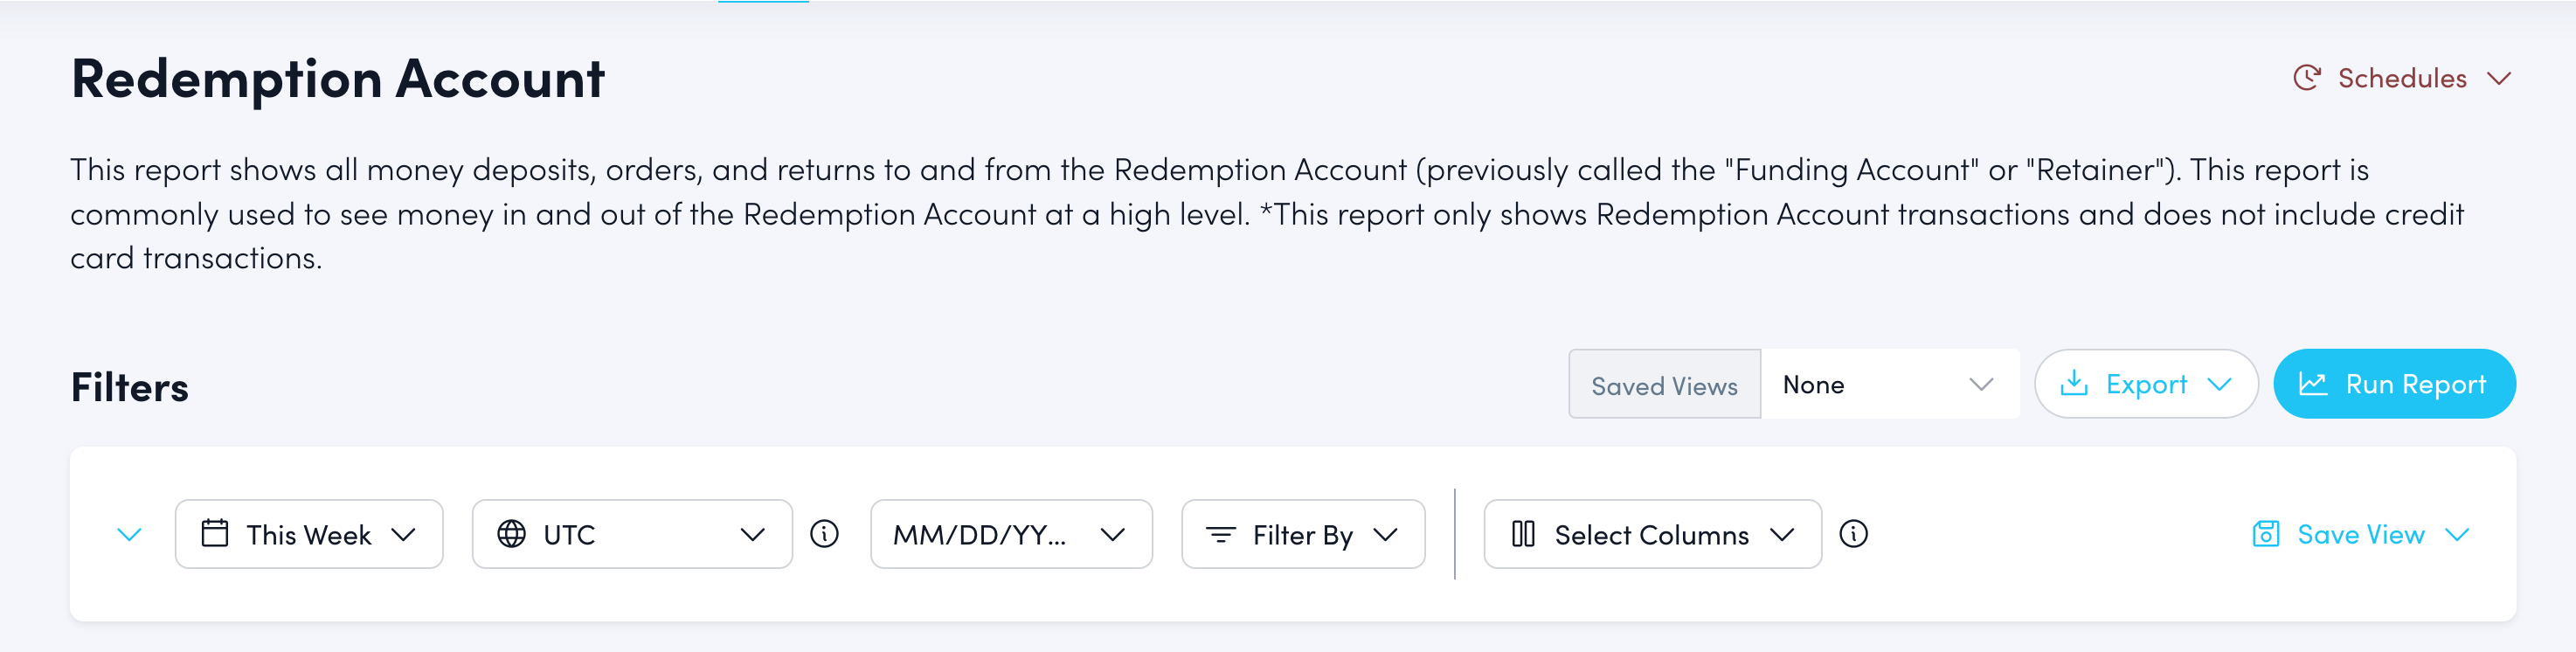This screenshot has height=652, width=2576.
Task: Click the Export download icon
Action: tap(2074, 383)
